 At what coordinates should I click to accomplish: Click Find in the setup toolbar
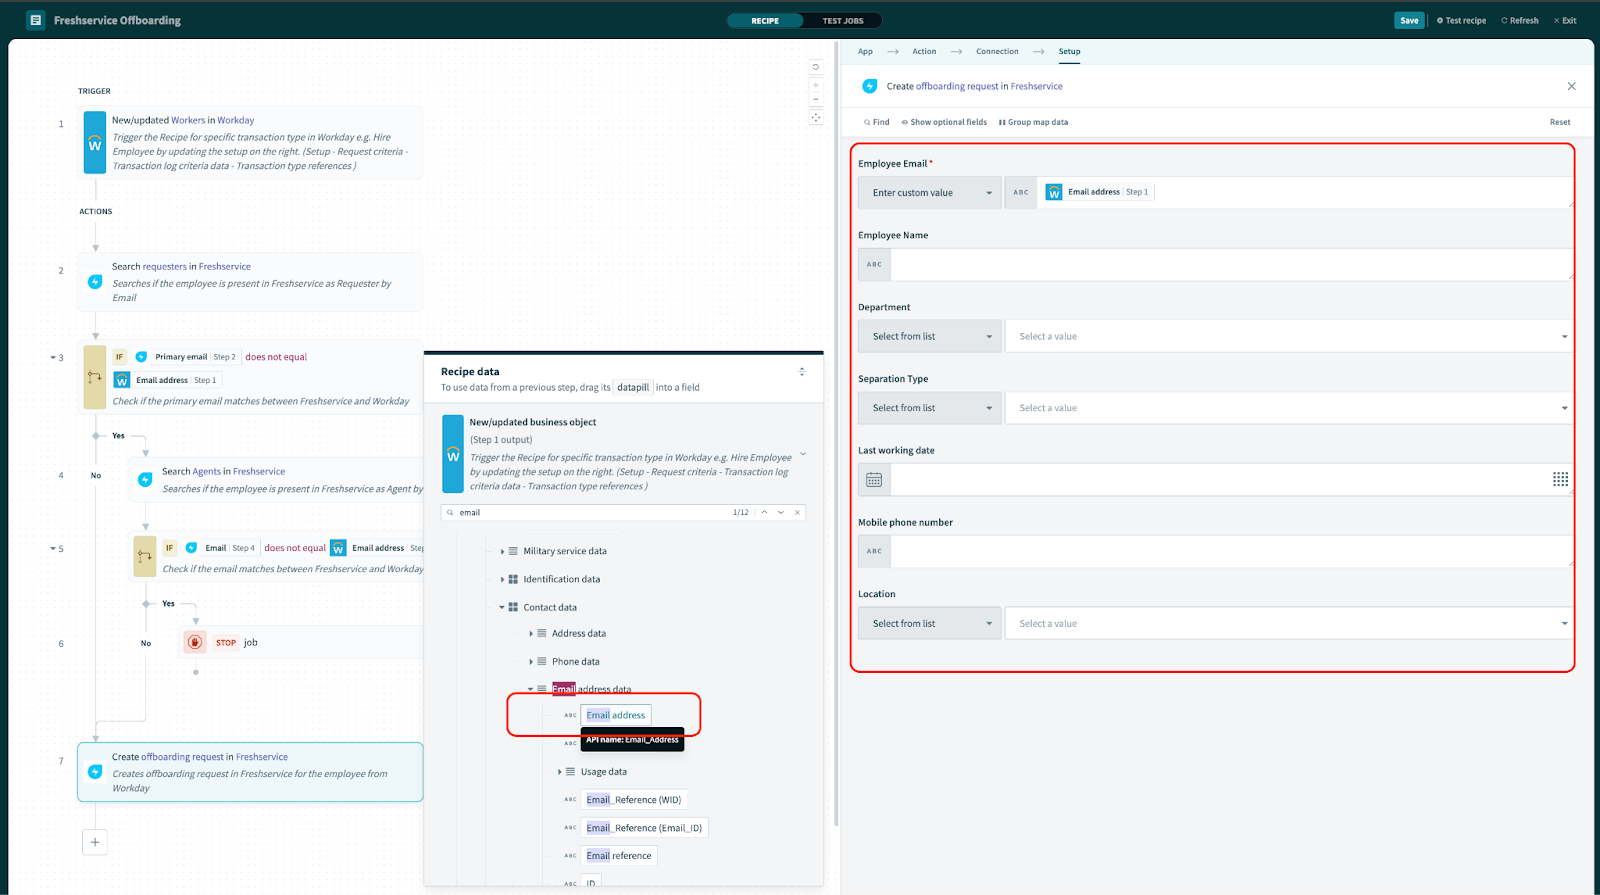877,122
